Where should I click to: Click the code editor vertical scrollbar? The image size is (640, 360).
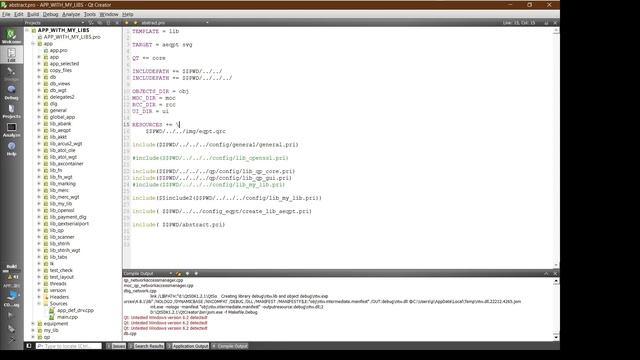556,148
